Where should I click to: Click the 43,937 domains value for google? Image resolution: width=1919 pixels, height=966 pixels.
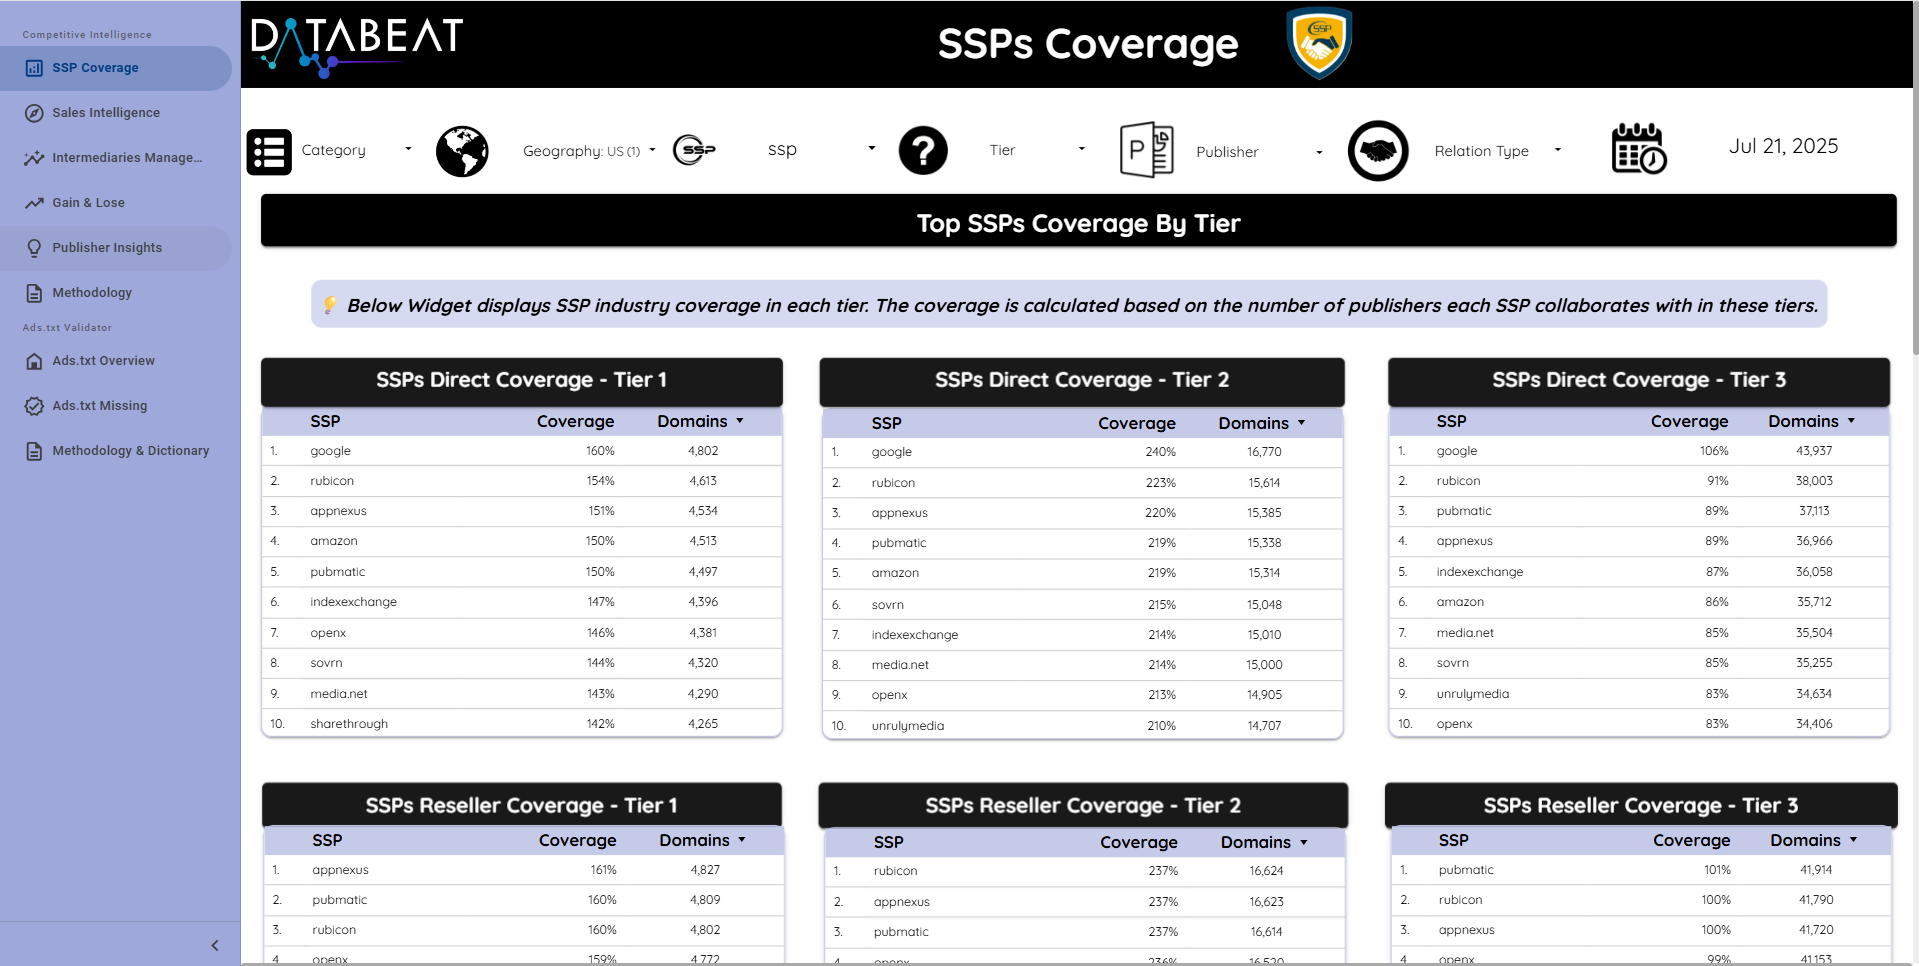1814,451
